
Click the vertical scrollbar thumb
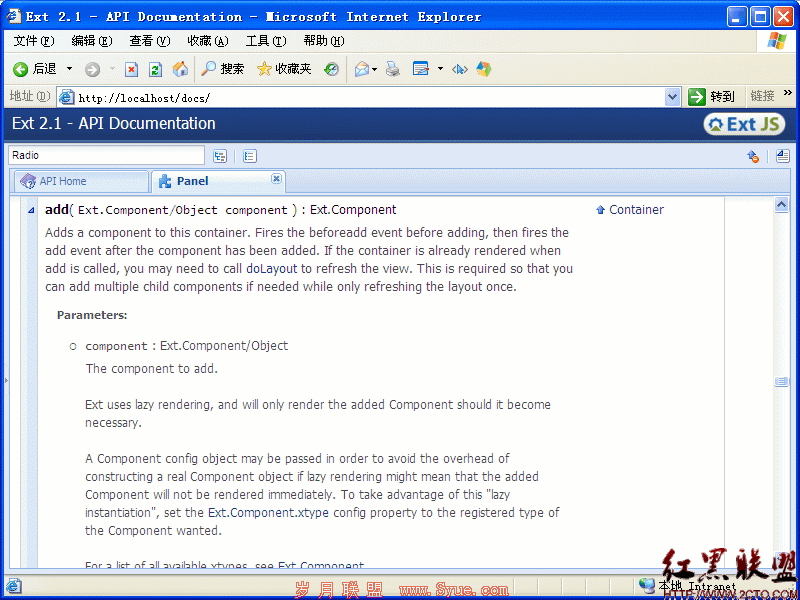(x=781, y=382)
